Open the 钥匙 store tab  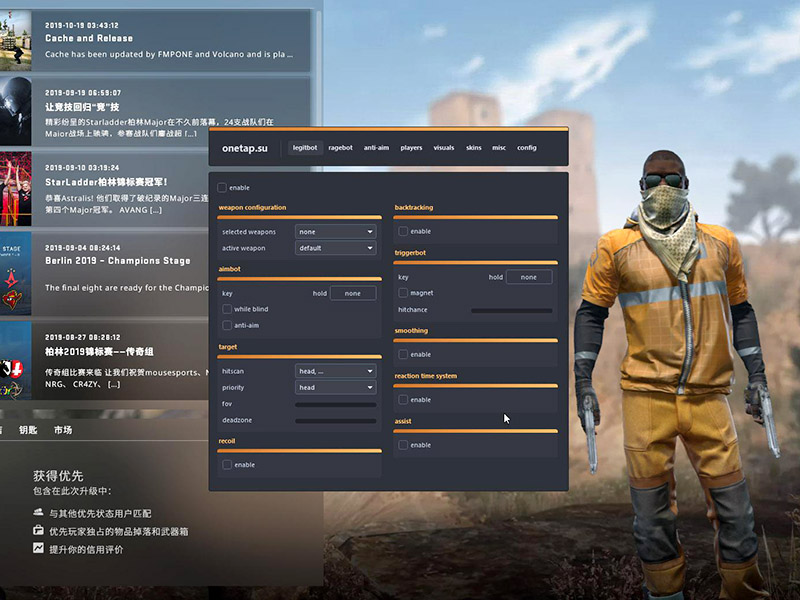pyautogui.click(x=28, y=430)
